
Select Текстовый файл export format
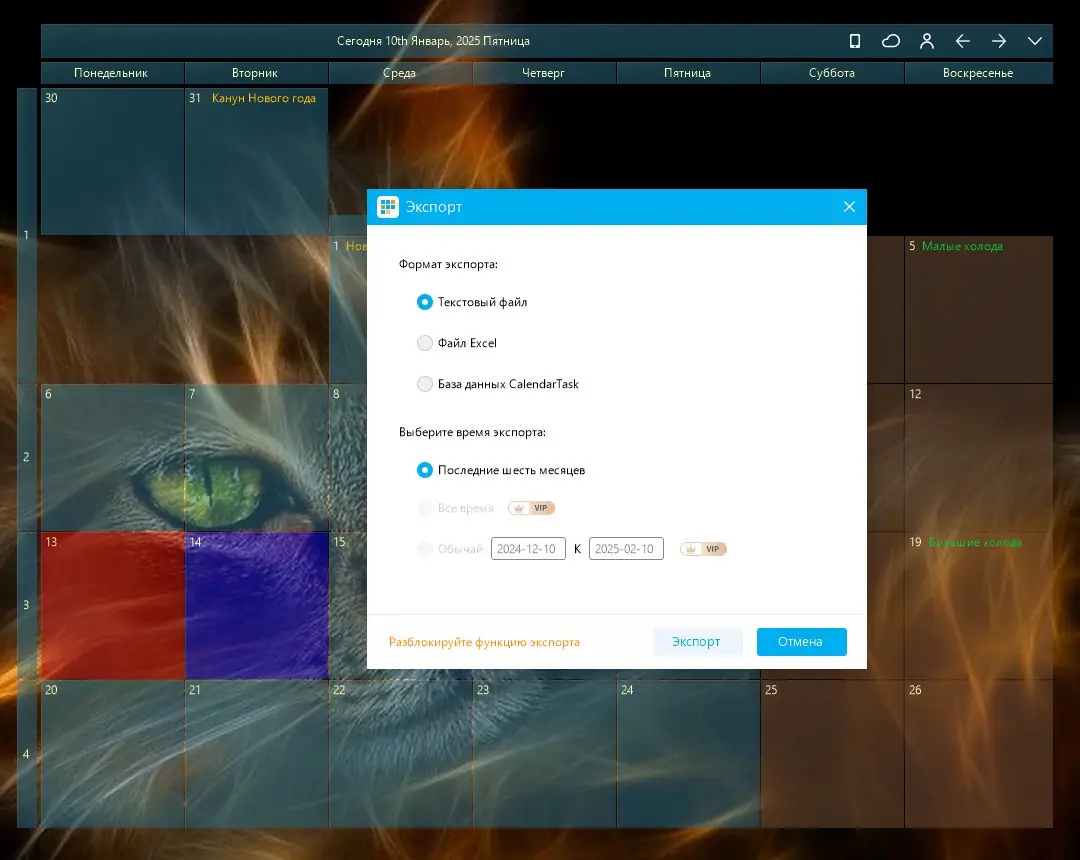tap(472, 302)
